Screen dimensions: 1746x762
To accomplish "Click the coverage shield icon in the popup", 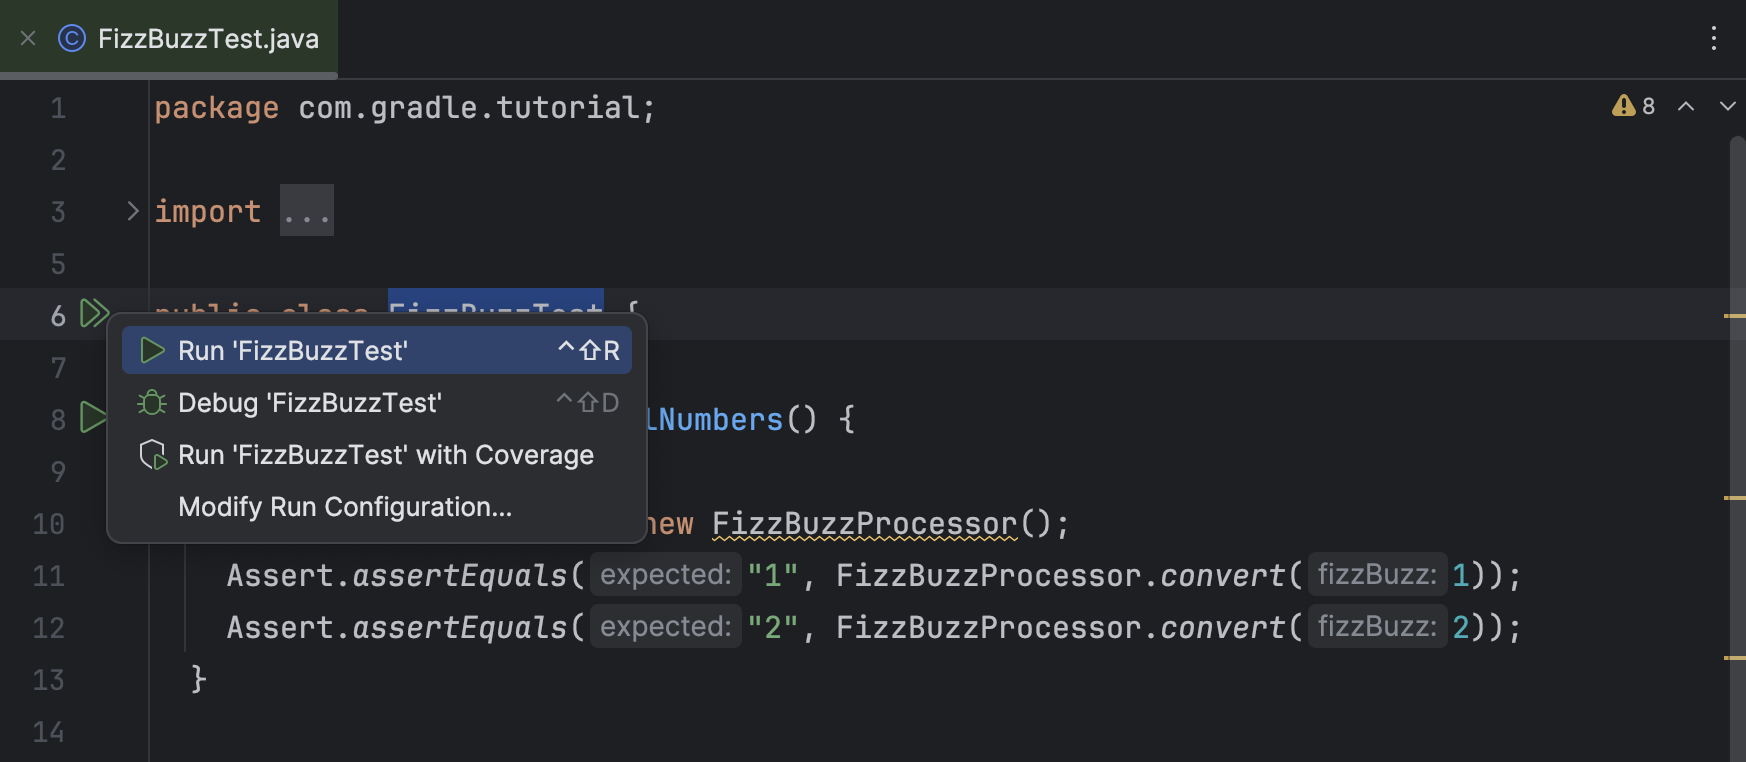I will point(152,454).
